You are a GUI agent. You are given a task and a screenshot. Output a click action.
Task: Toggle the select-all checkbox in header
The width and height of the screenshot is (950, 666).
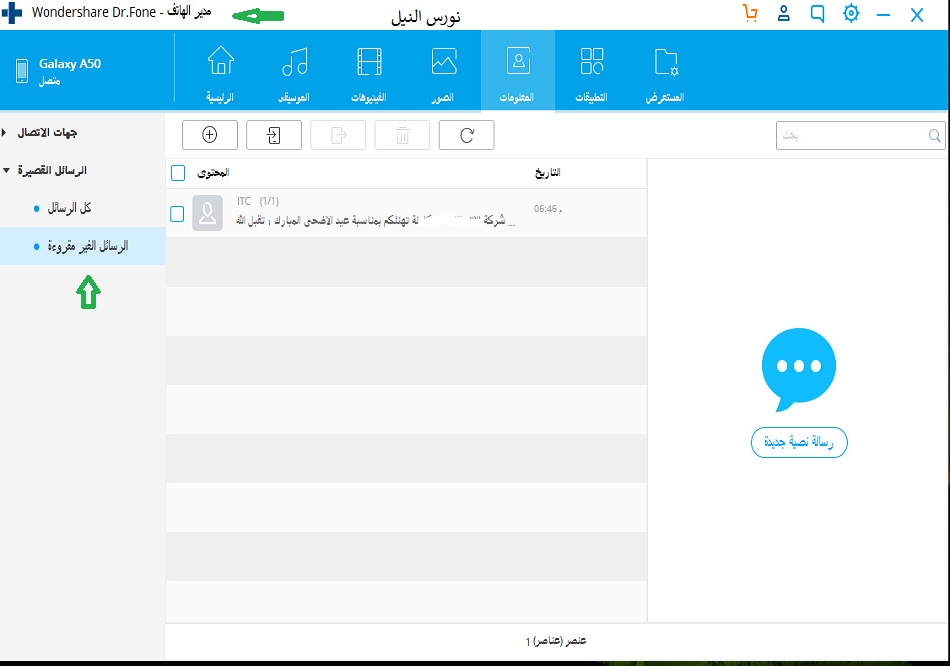(178, 173)
